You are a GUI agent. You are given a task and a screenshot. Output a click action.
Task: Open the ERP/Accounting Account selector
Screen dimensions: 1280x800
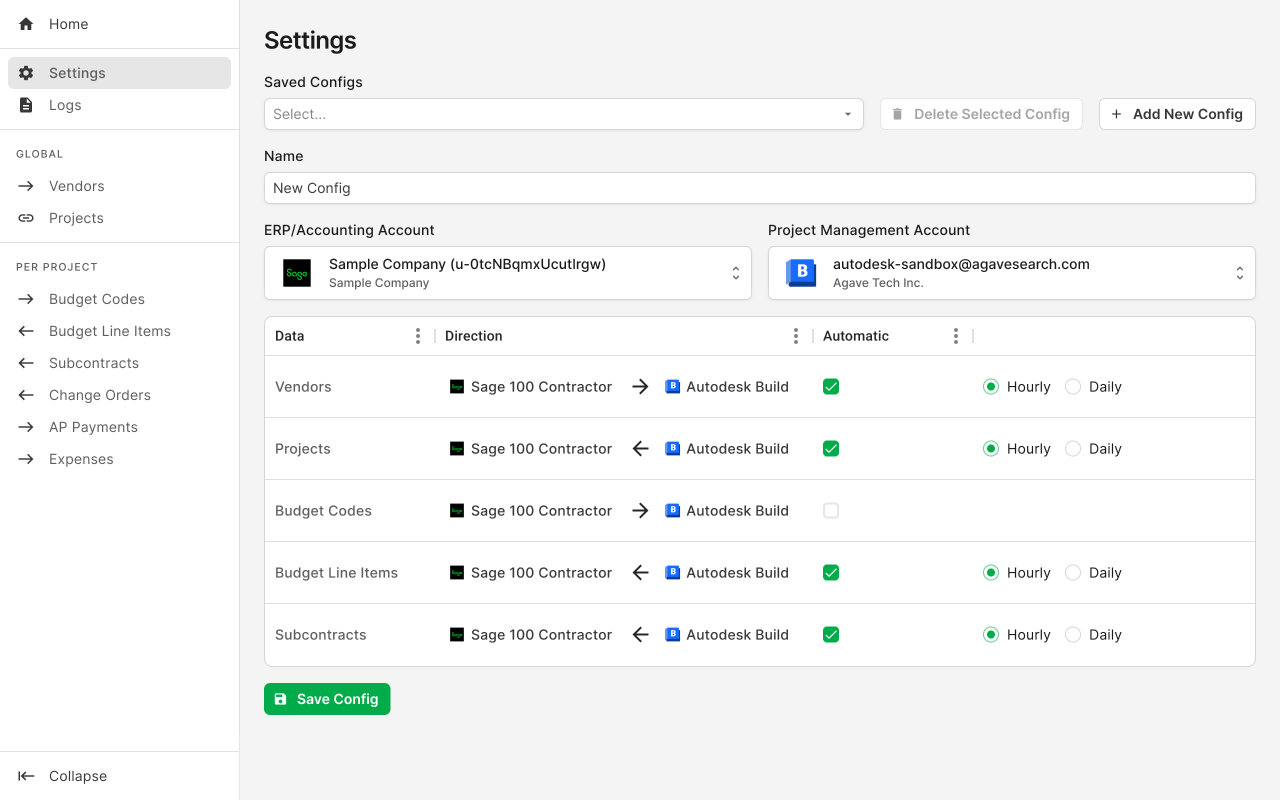coord(508,273)
